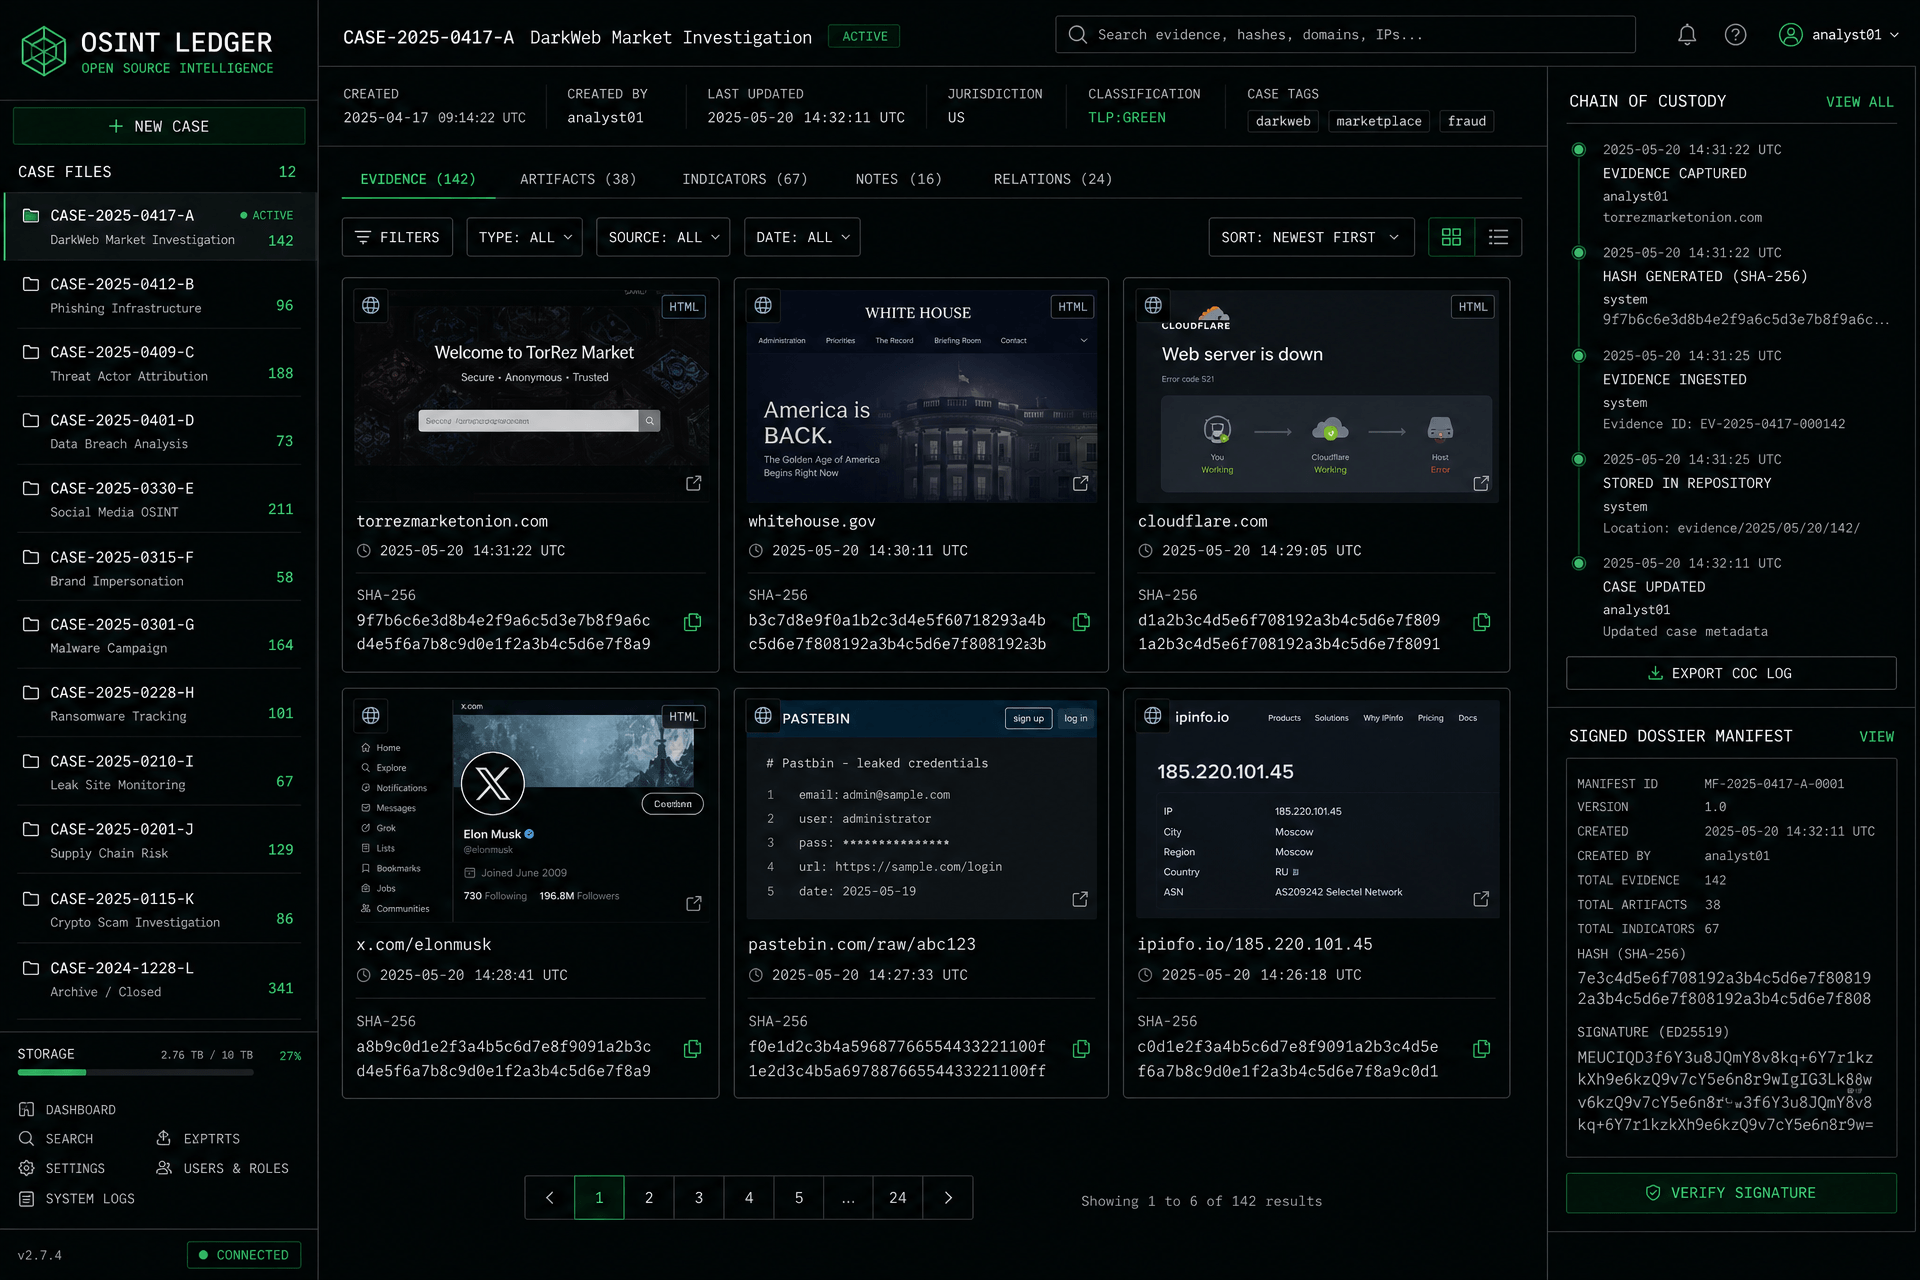
Task: Open the whitehouse.gov capture externally
Action: coord(1080,484)
